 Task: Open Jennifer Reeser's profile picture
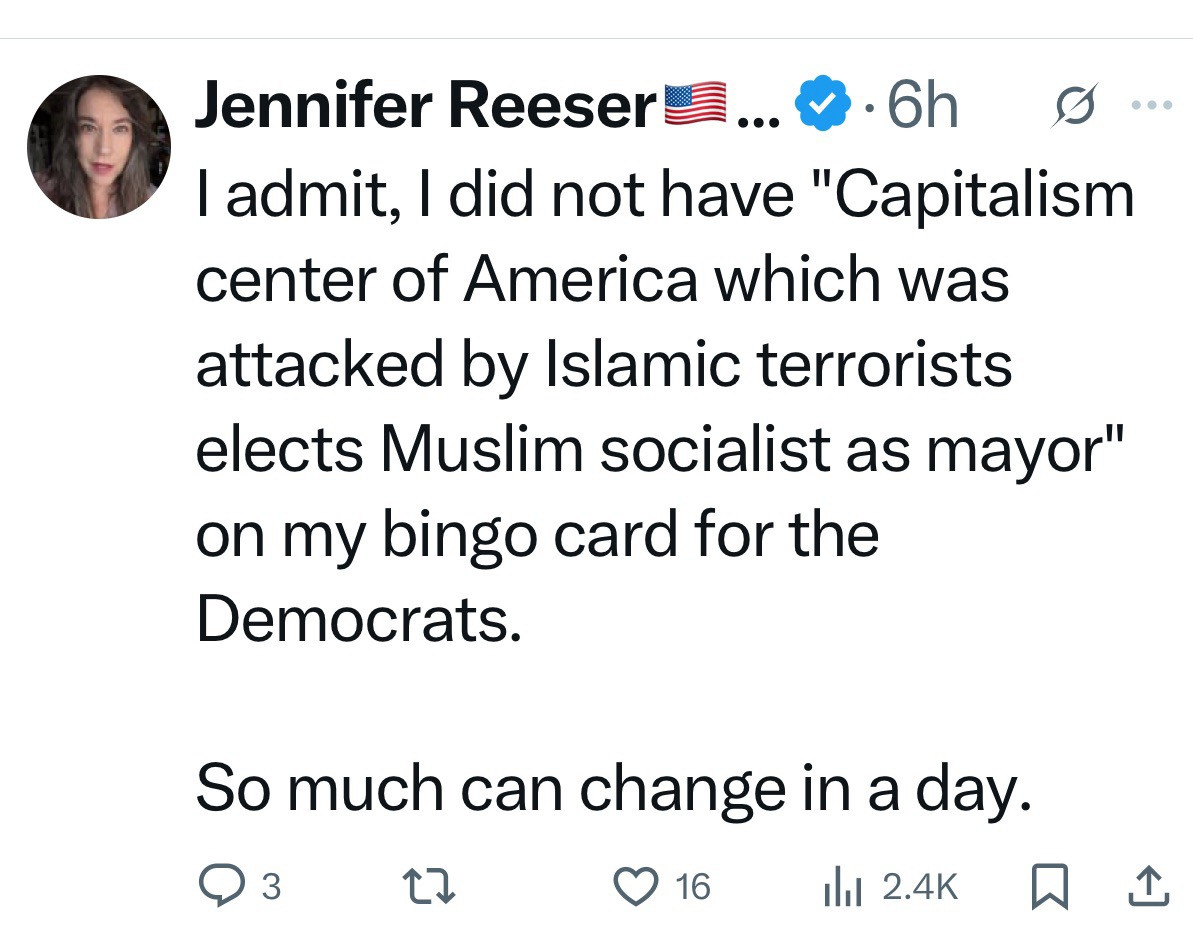[99, 146]
